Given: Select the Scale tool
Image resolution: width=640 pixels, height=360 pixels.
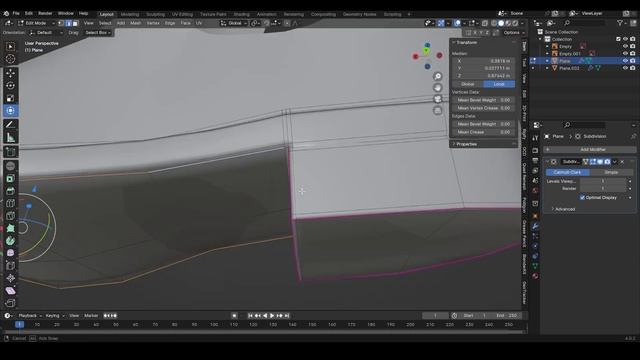Looking at the screenshot, I should click(11, 98).
